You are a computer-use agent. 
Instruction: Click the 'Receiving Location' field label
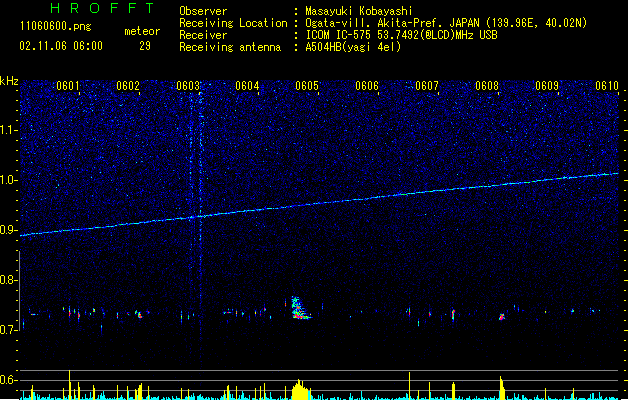233,23
